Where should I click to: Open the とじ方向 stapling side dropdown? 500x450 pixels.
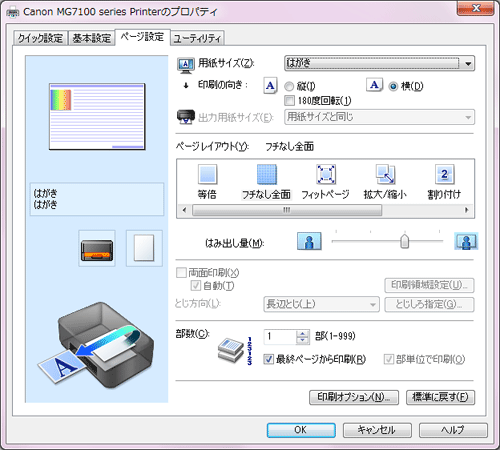point(321,304)
